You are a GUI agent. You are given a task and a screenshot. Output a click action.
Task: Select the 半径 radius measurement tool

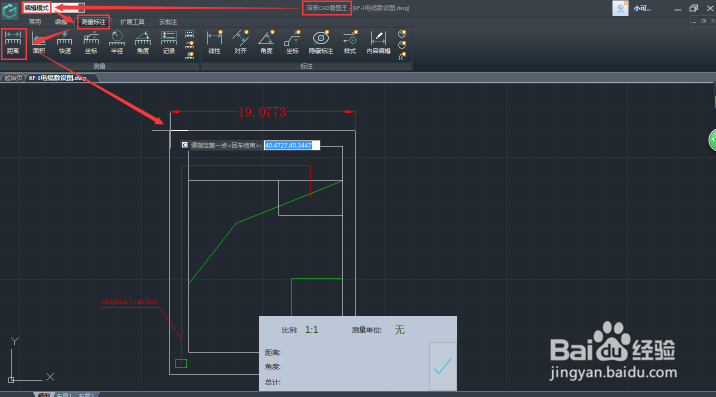pyautogui.click(x=117, y=43)
